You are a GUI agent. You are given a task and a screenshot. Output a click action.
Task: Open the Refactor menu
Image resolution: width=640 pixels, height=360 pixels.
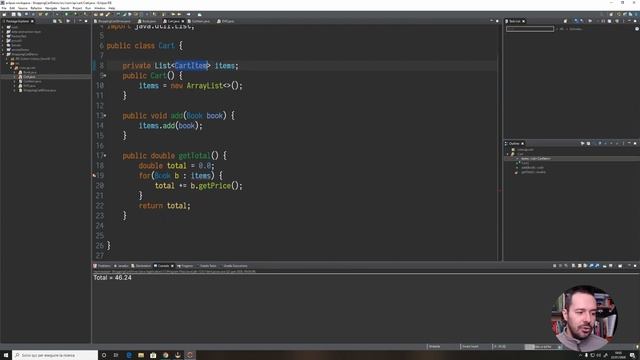[x=36, y=8]
